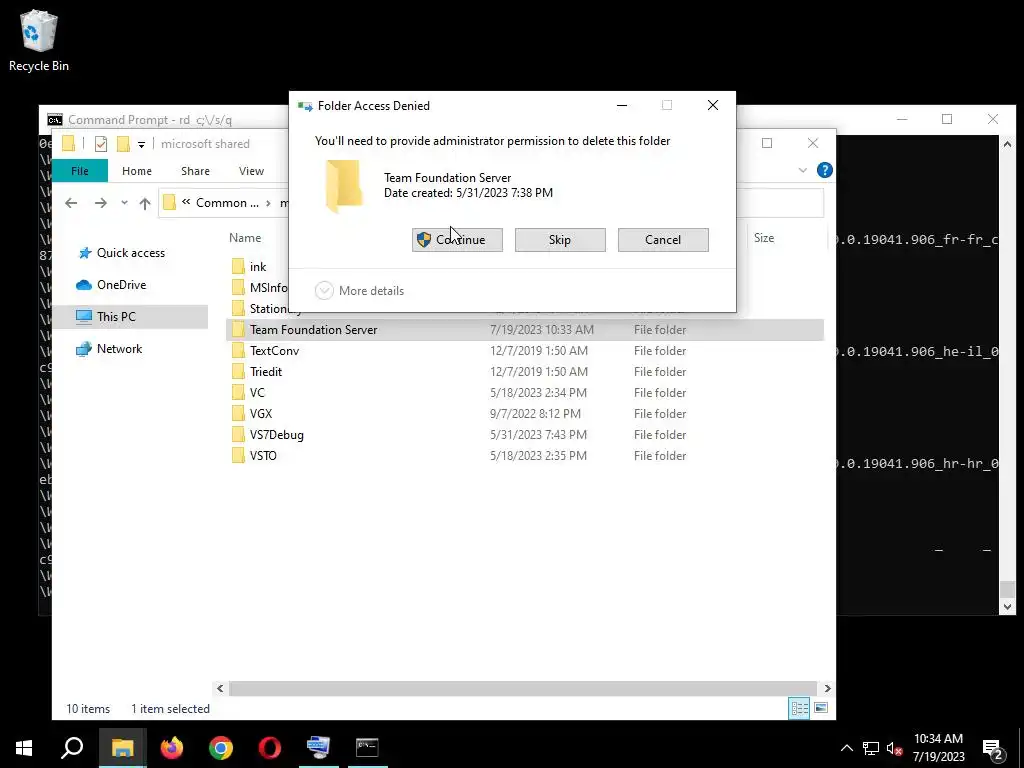This screenshot has width=1024, height=768.
Task: Sort by the Name column header
Action: (x=245, y=238)
